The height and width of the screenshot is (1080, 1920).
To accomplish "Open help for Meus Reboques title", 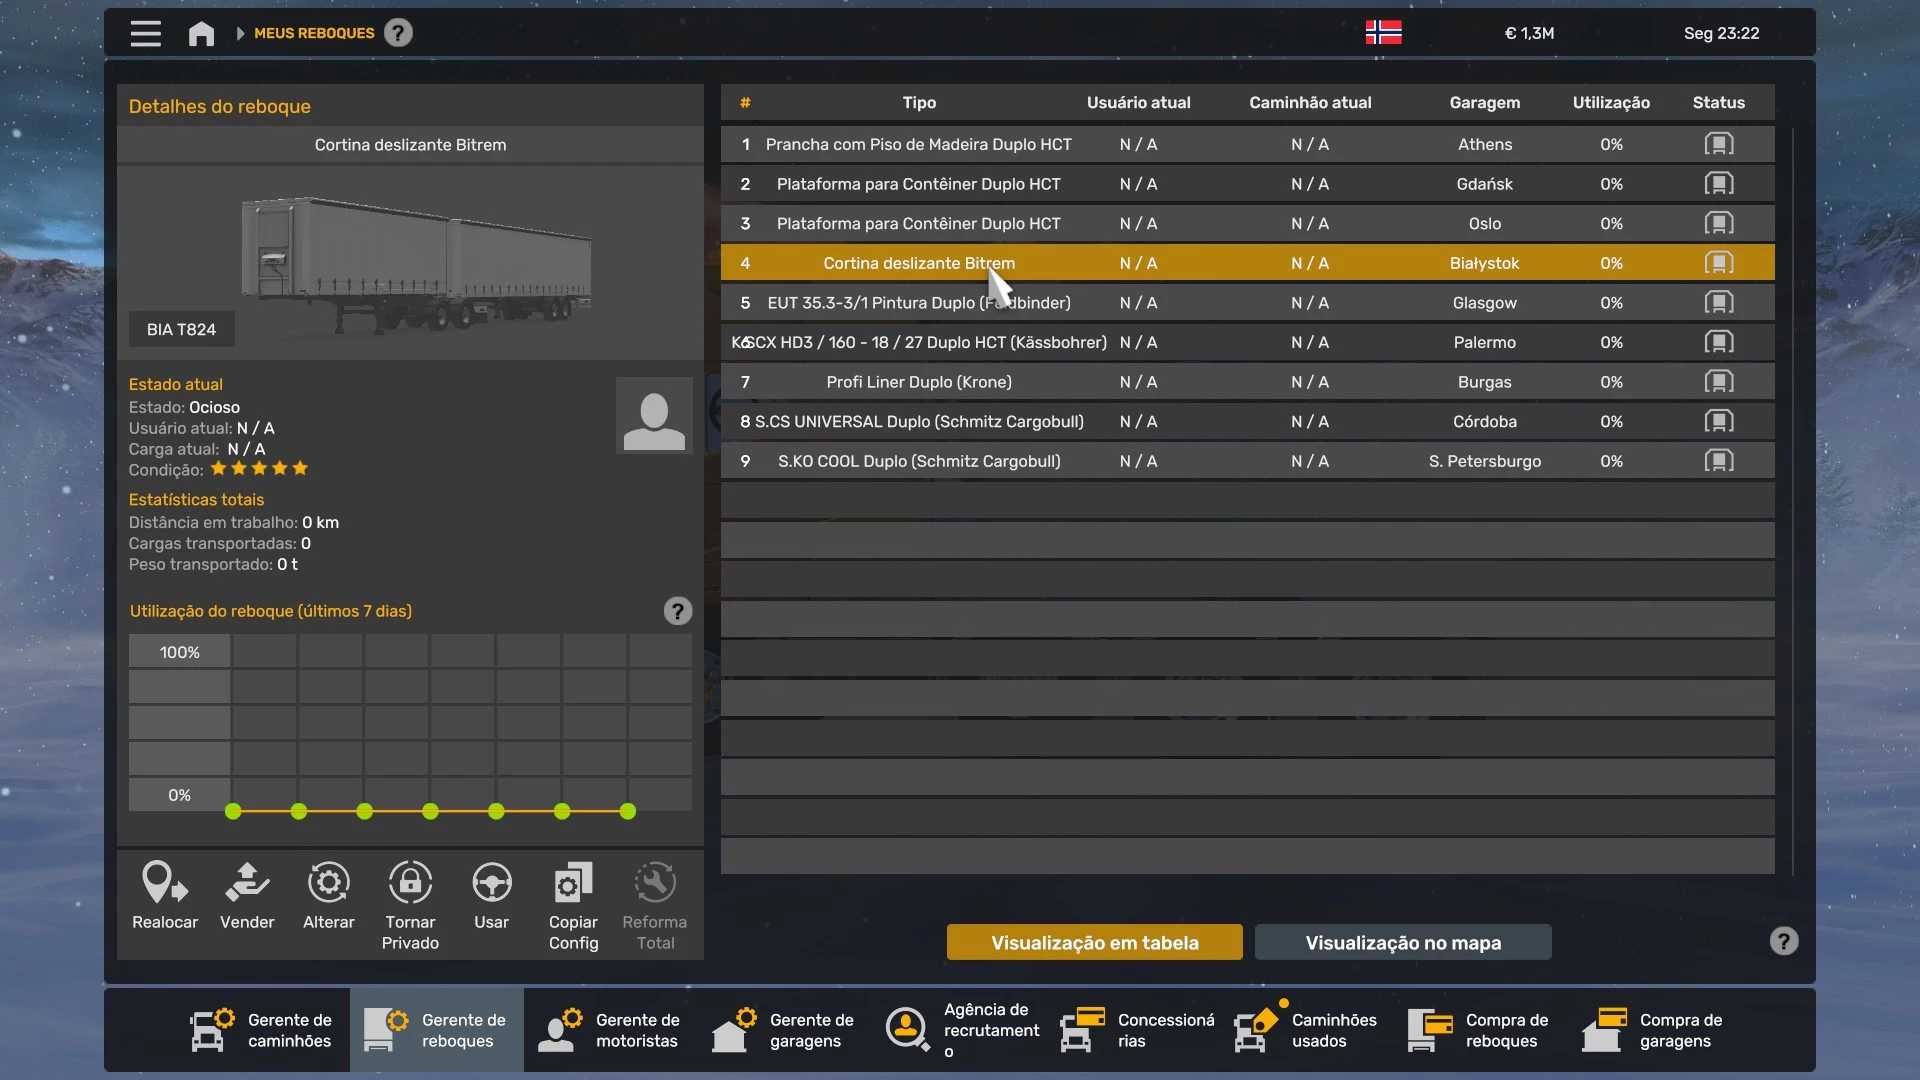I will 398,33.
